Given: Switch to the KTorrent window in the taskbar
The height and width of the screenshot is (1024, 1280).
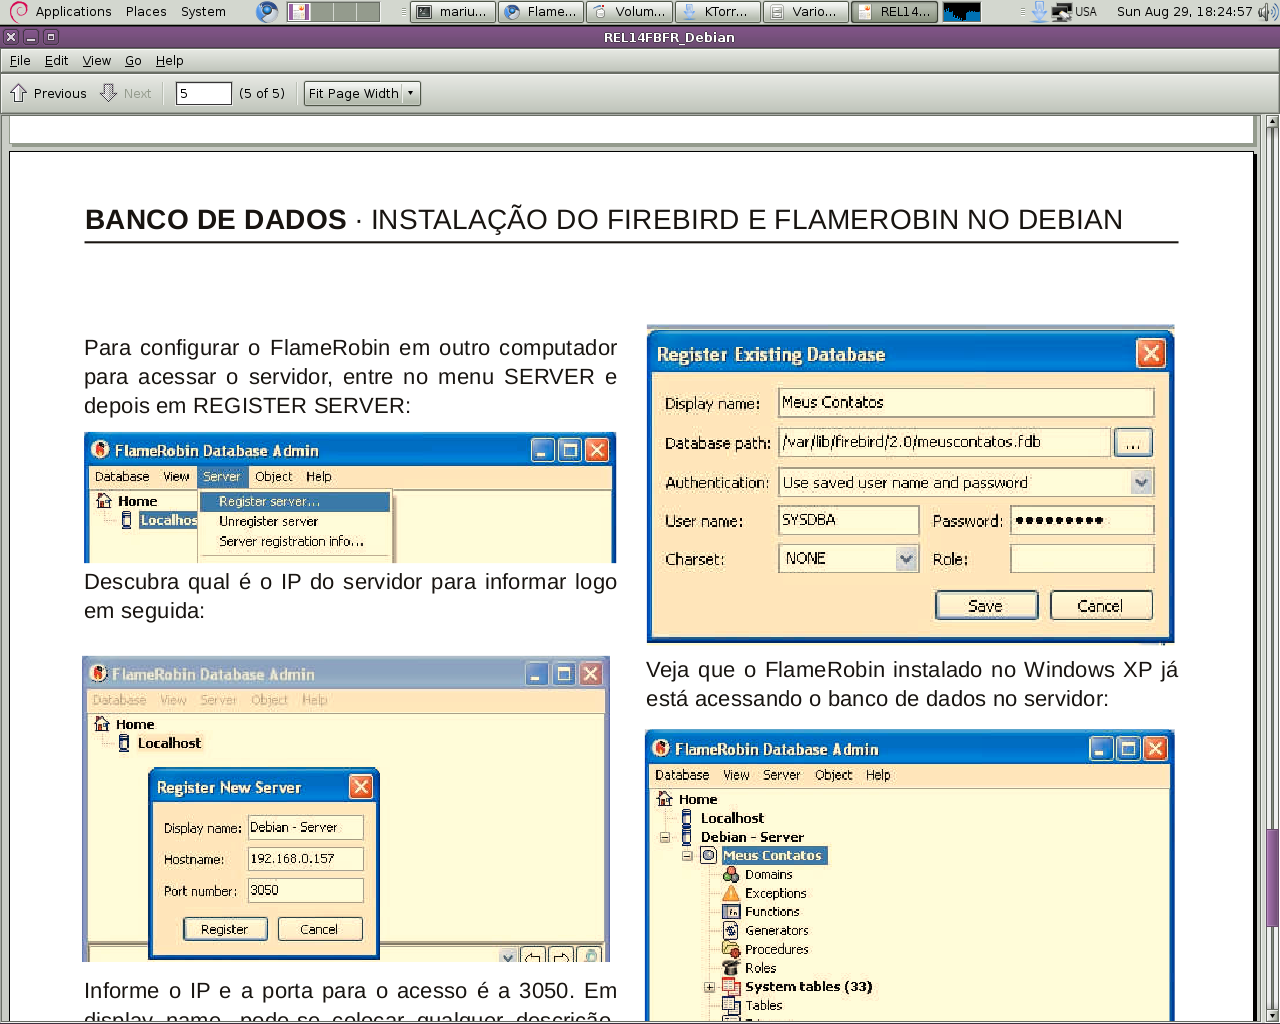Looking at the screenshot, I should (x=716, y=11).
